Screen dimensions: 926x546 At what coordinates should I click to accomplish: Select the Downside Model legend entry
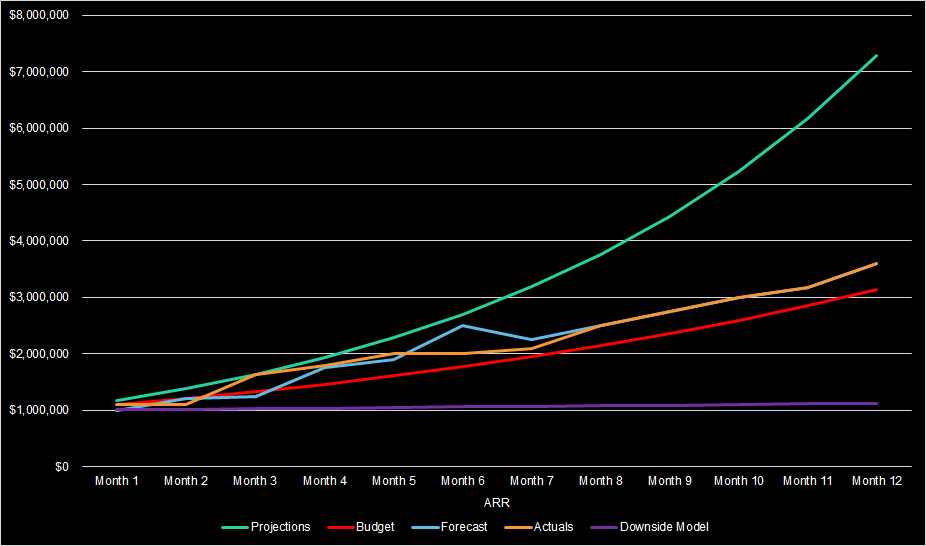pos(650,527)
